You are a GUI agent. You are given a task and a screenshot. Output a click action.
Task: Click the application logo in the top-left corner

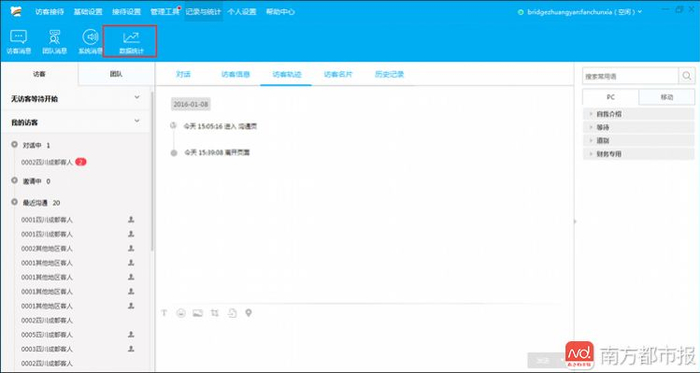click(x=16, y=11)
